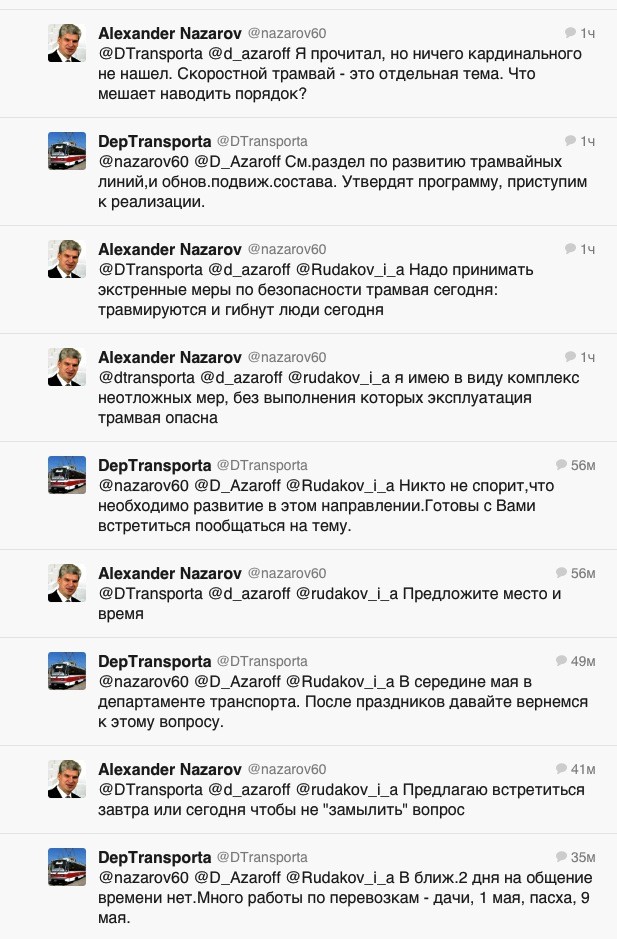
Task: Click @DTransporta mention in the 41м tweet
Action: [150, 790]
